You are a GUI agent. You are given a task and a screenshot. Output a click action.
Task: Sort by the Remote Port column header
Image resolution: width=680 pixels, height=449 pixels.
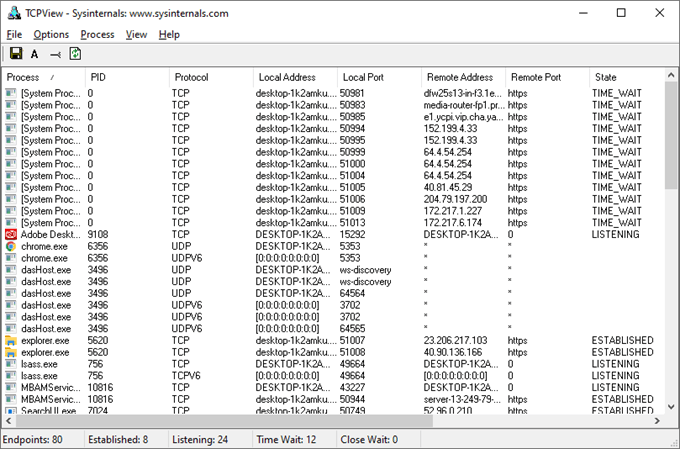(548, 77)
